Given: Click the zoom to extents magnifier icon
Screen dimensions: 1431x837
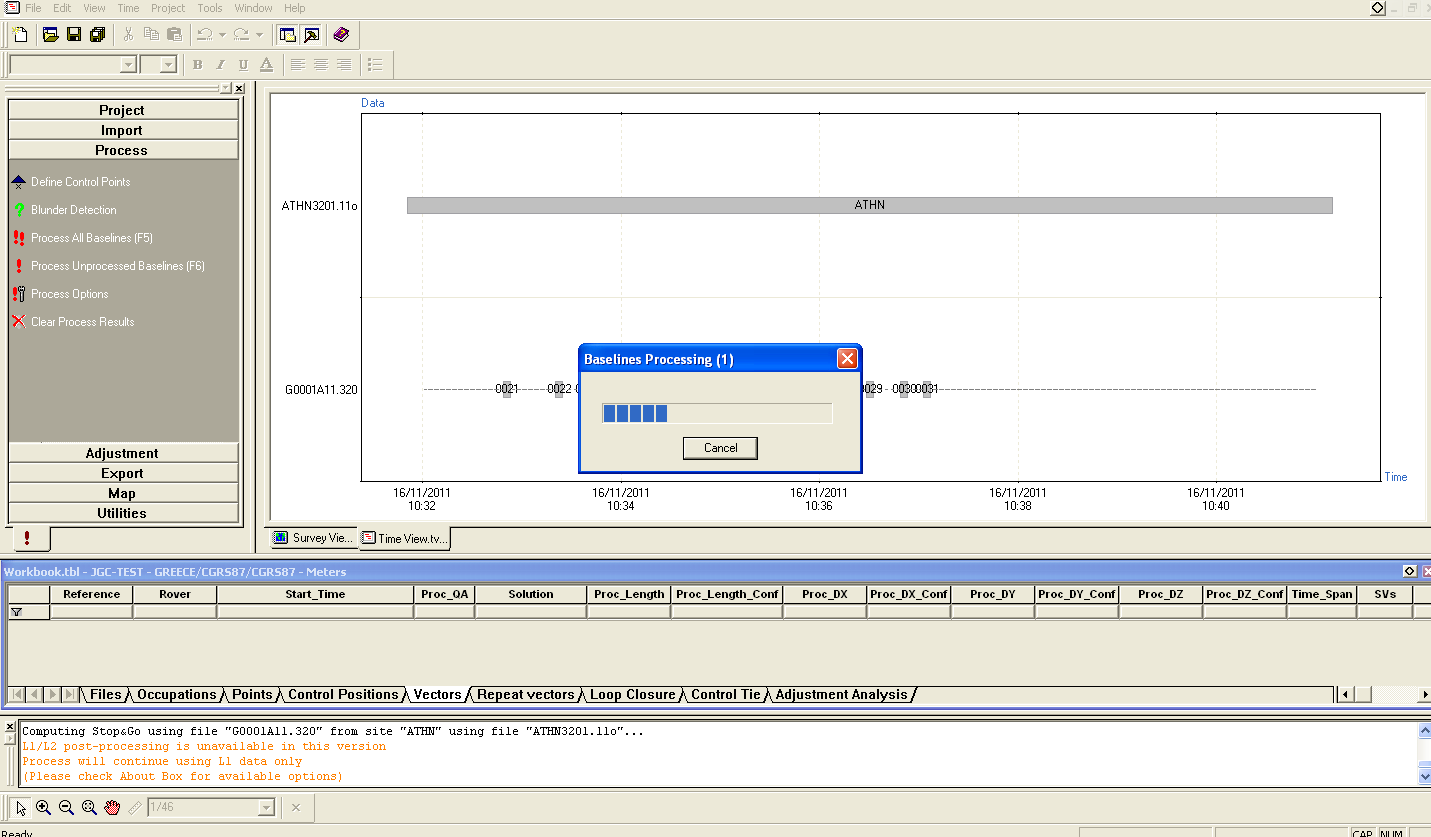Looking at the screenshot, I should coord(89,808).
